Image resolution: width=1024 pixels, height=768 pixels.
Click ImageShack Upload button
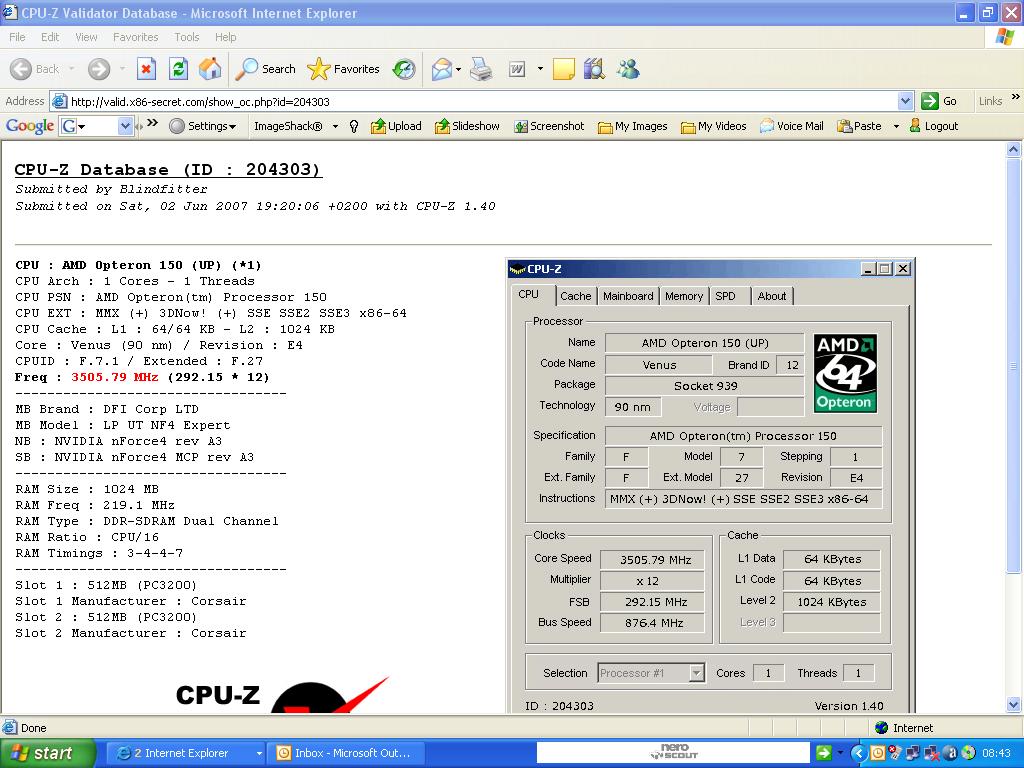click(396, 126)
